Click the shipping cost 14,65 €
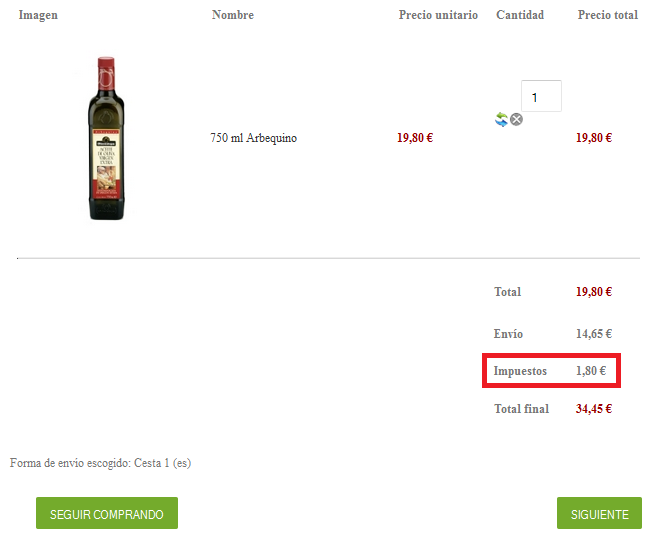The image size is (667, 549). 594,334
